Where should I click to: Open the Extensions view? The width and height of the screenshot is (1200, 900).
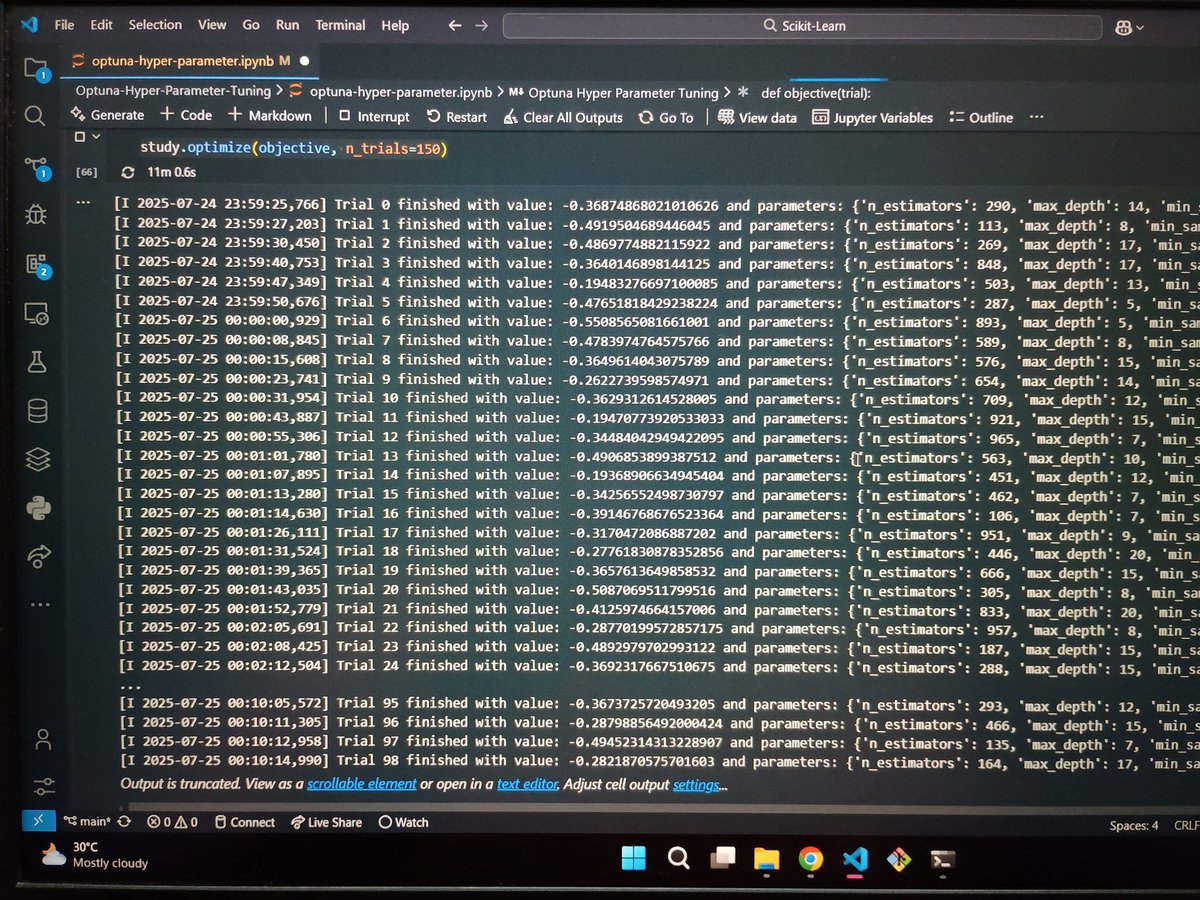(37, 264)
